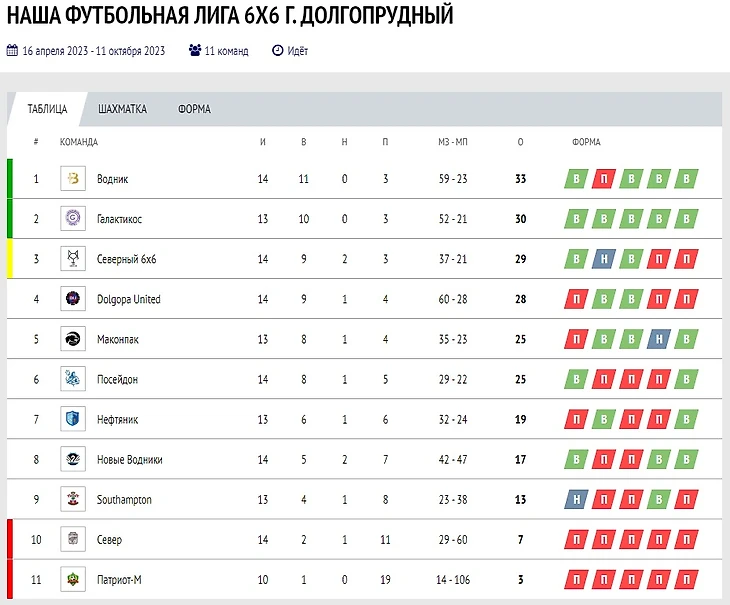Click the Dolgopa United team name
Image resolution: width=730 pixels, height=605 pixels.
click(x=128, y=300)
